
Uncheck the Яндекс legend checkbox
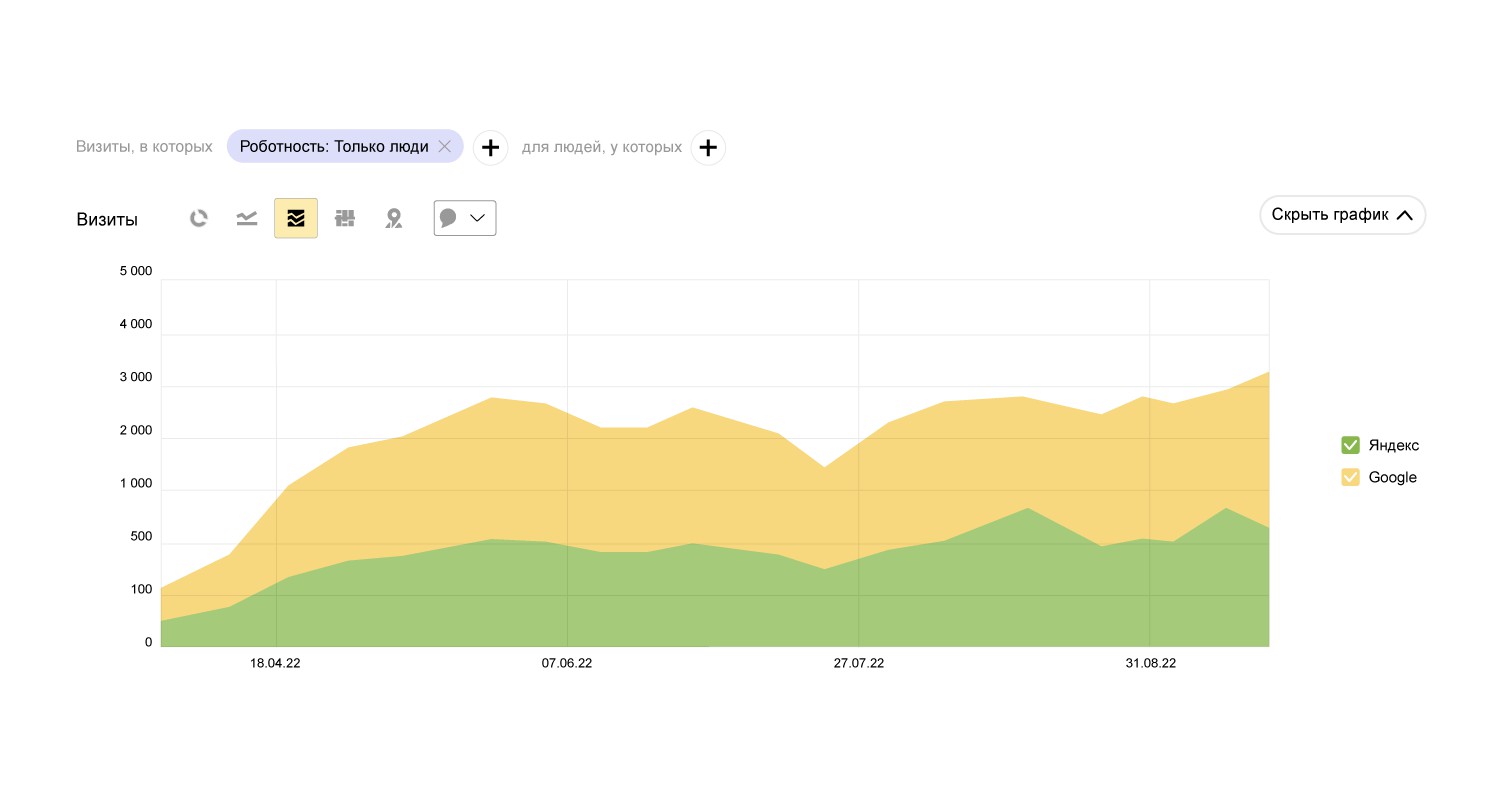(x=1350, y=445)
